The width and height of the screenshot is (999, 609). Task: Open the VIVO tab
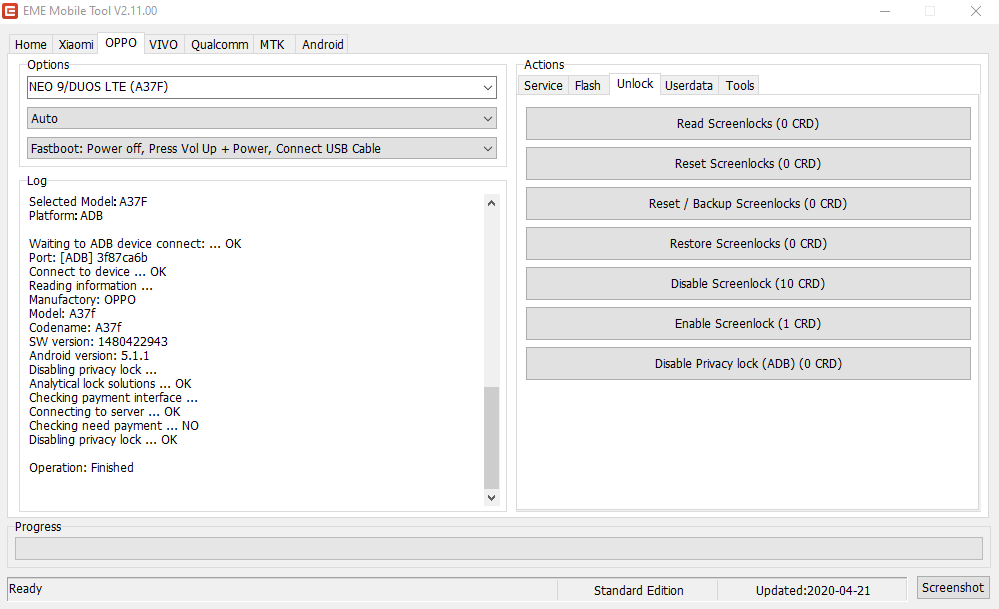(164, 45)
